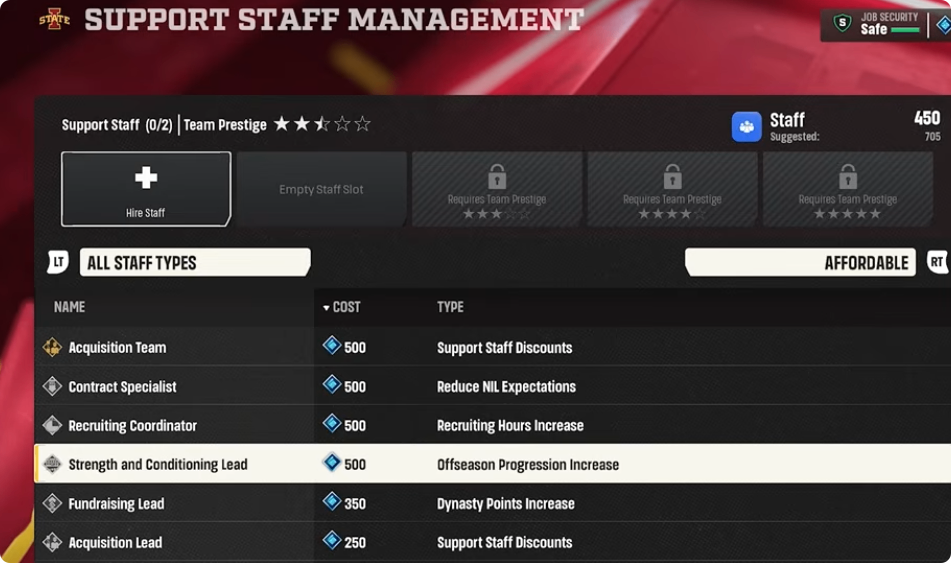Viewport: 951px width, 563px height.
Task: Click the cost gem of Contract Specialist
Action: (x=332, y=384)
